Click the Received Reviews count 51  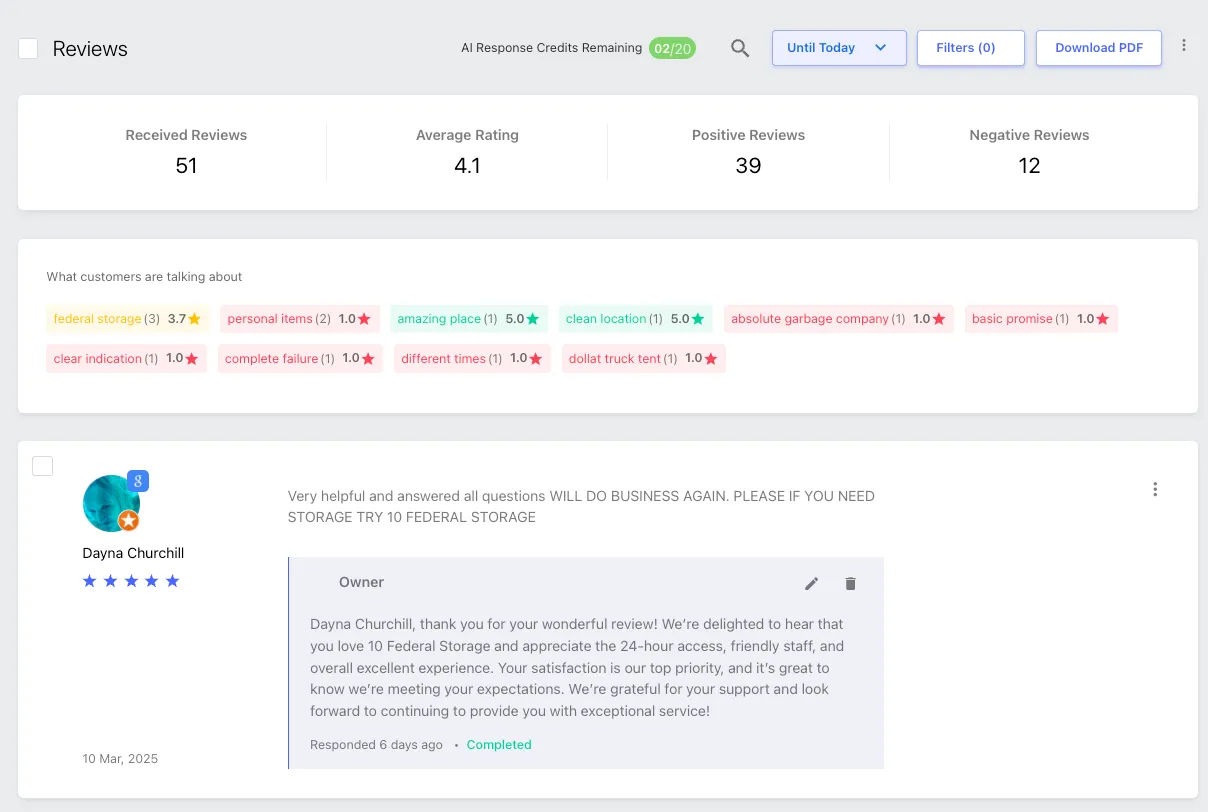point(186,166)
